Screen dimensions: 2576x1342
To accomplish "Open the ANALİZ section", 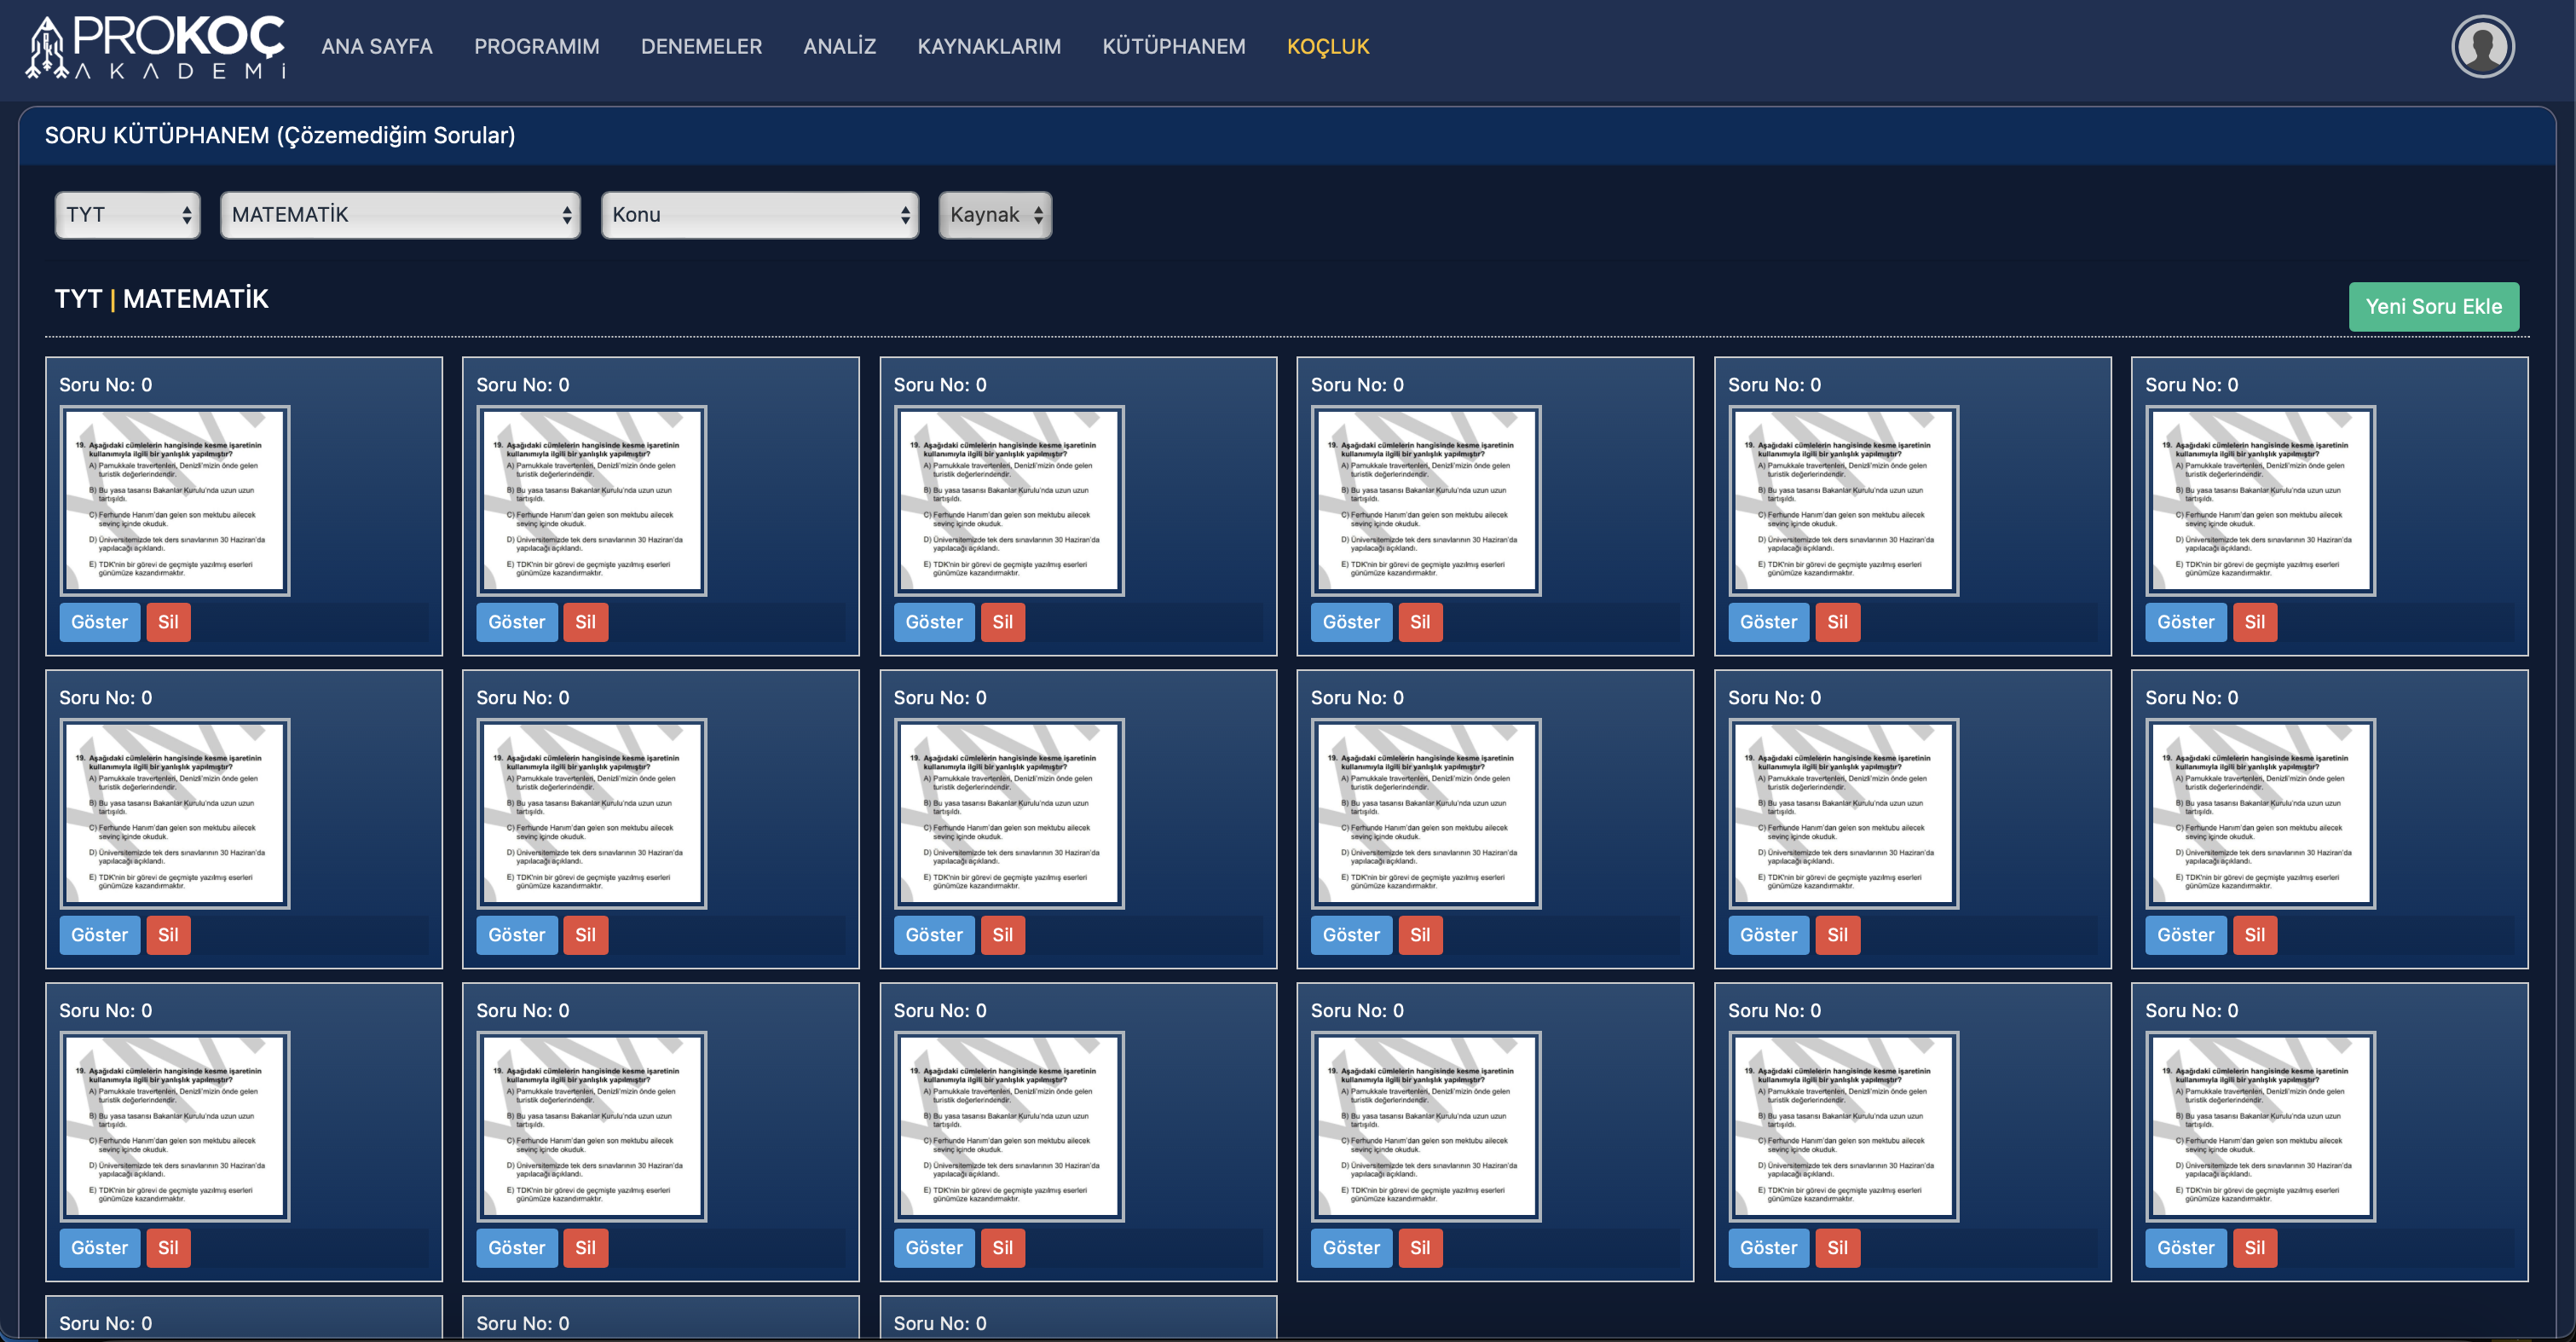I will tap(839, 46).
